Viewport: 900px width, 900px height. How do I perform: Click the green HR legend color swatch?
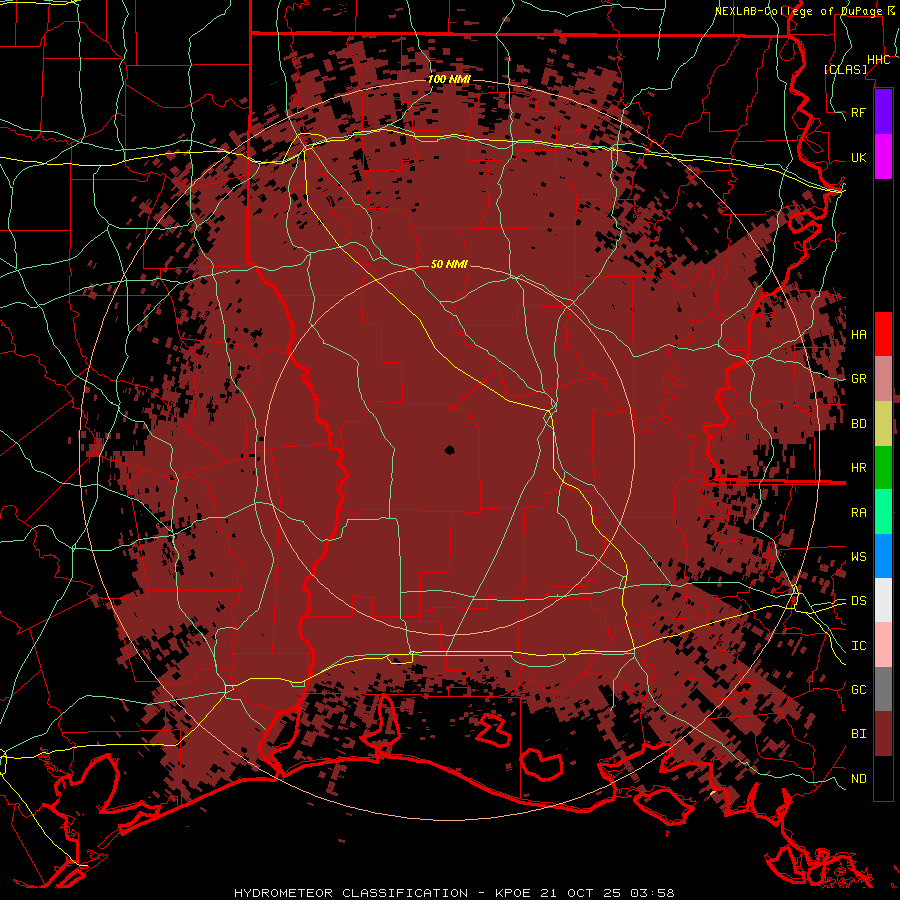tap(883, 468)
